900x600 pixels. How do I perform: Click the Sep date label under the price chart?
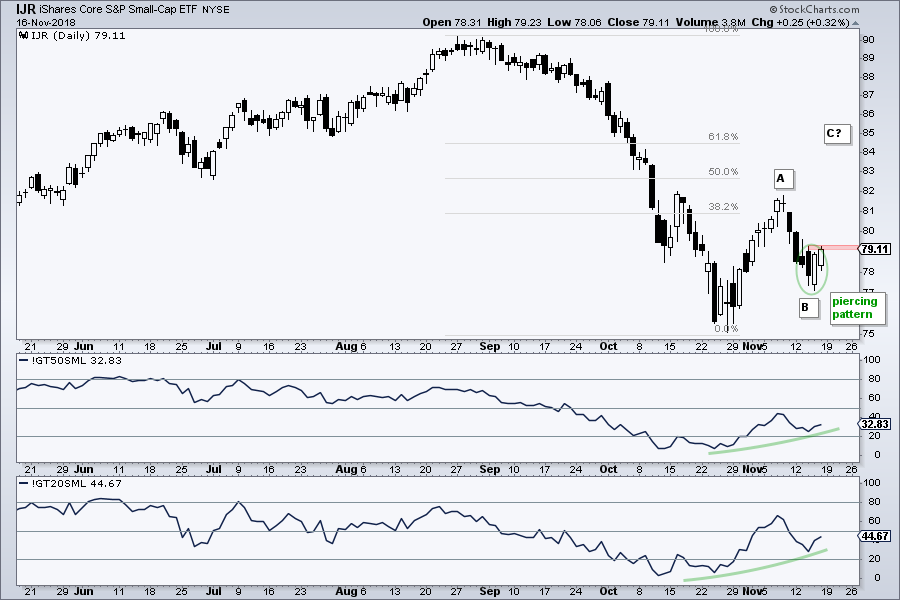tap(490, 346)
